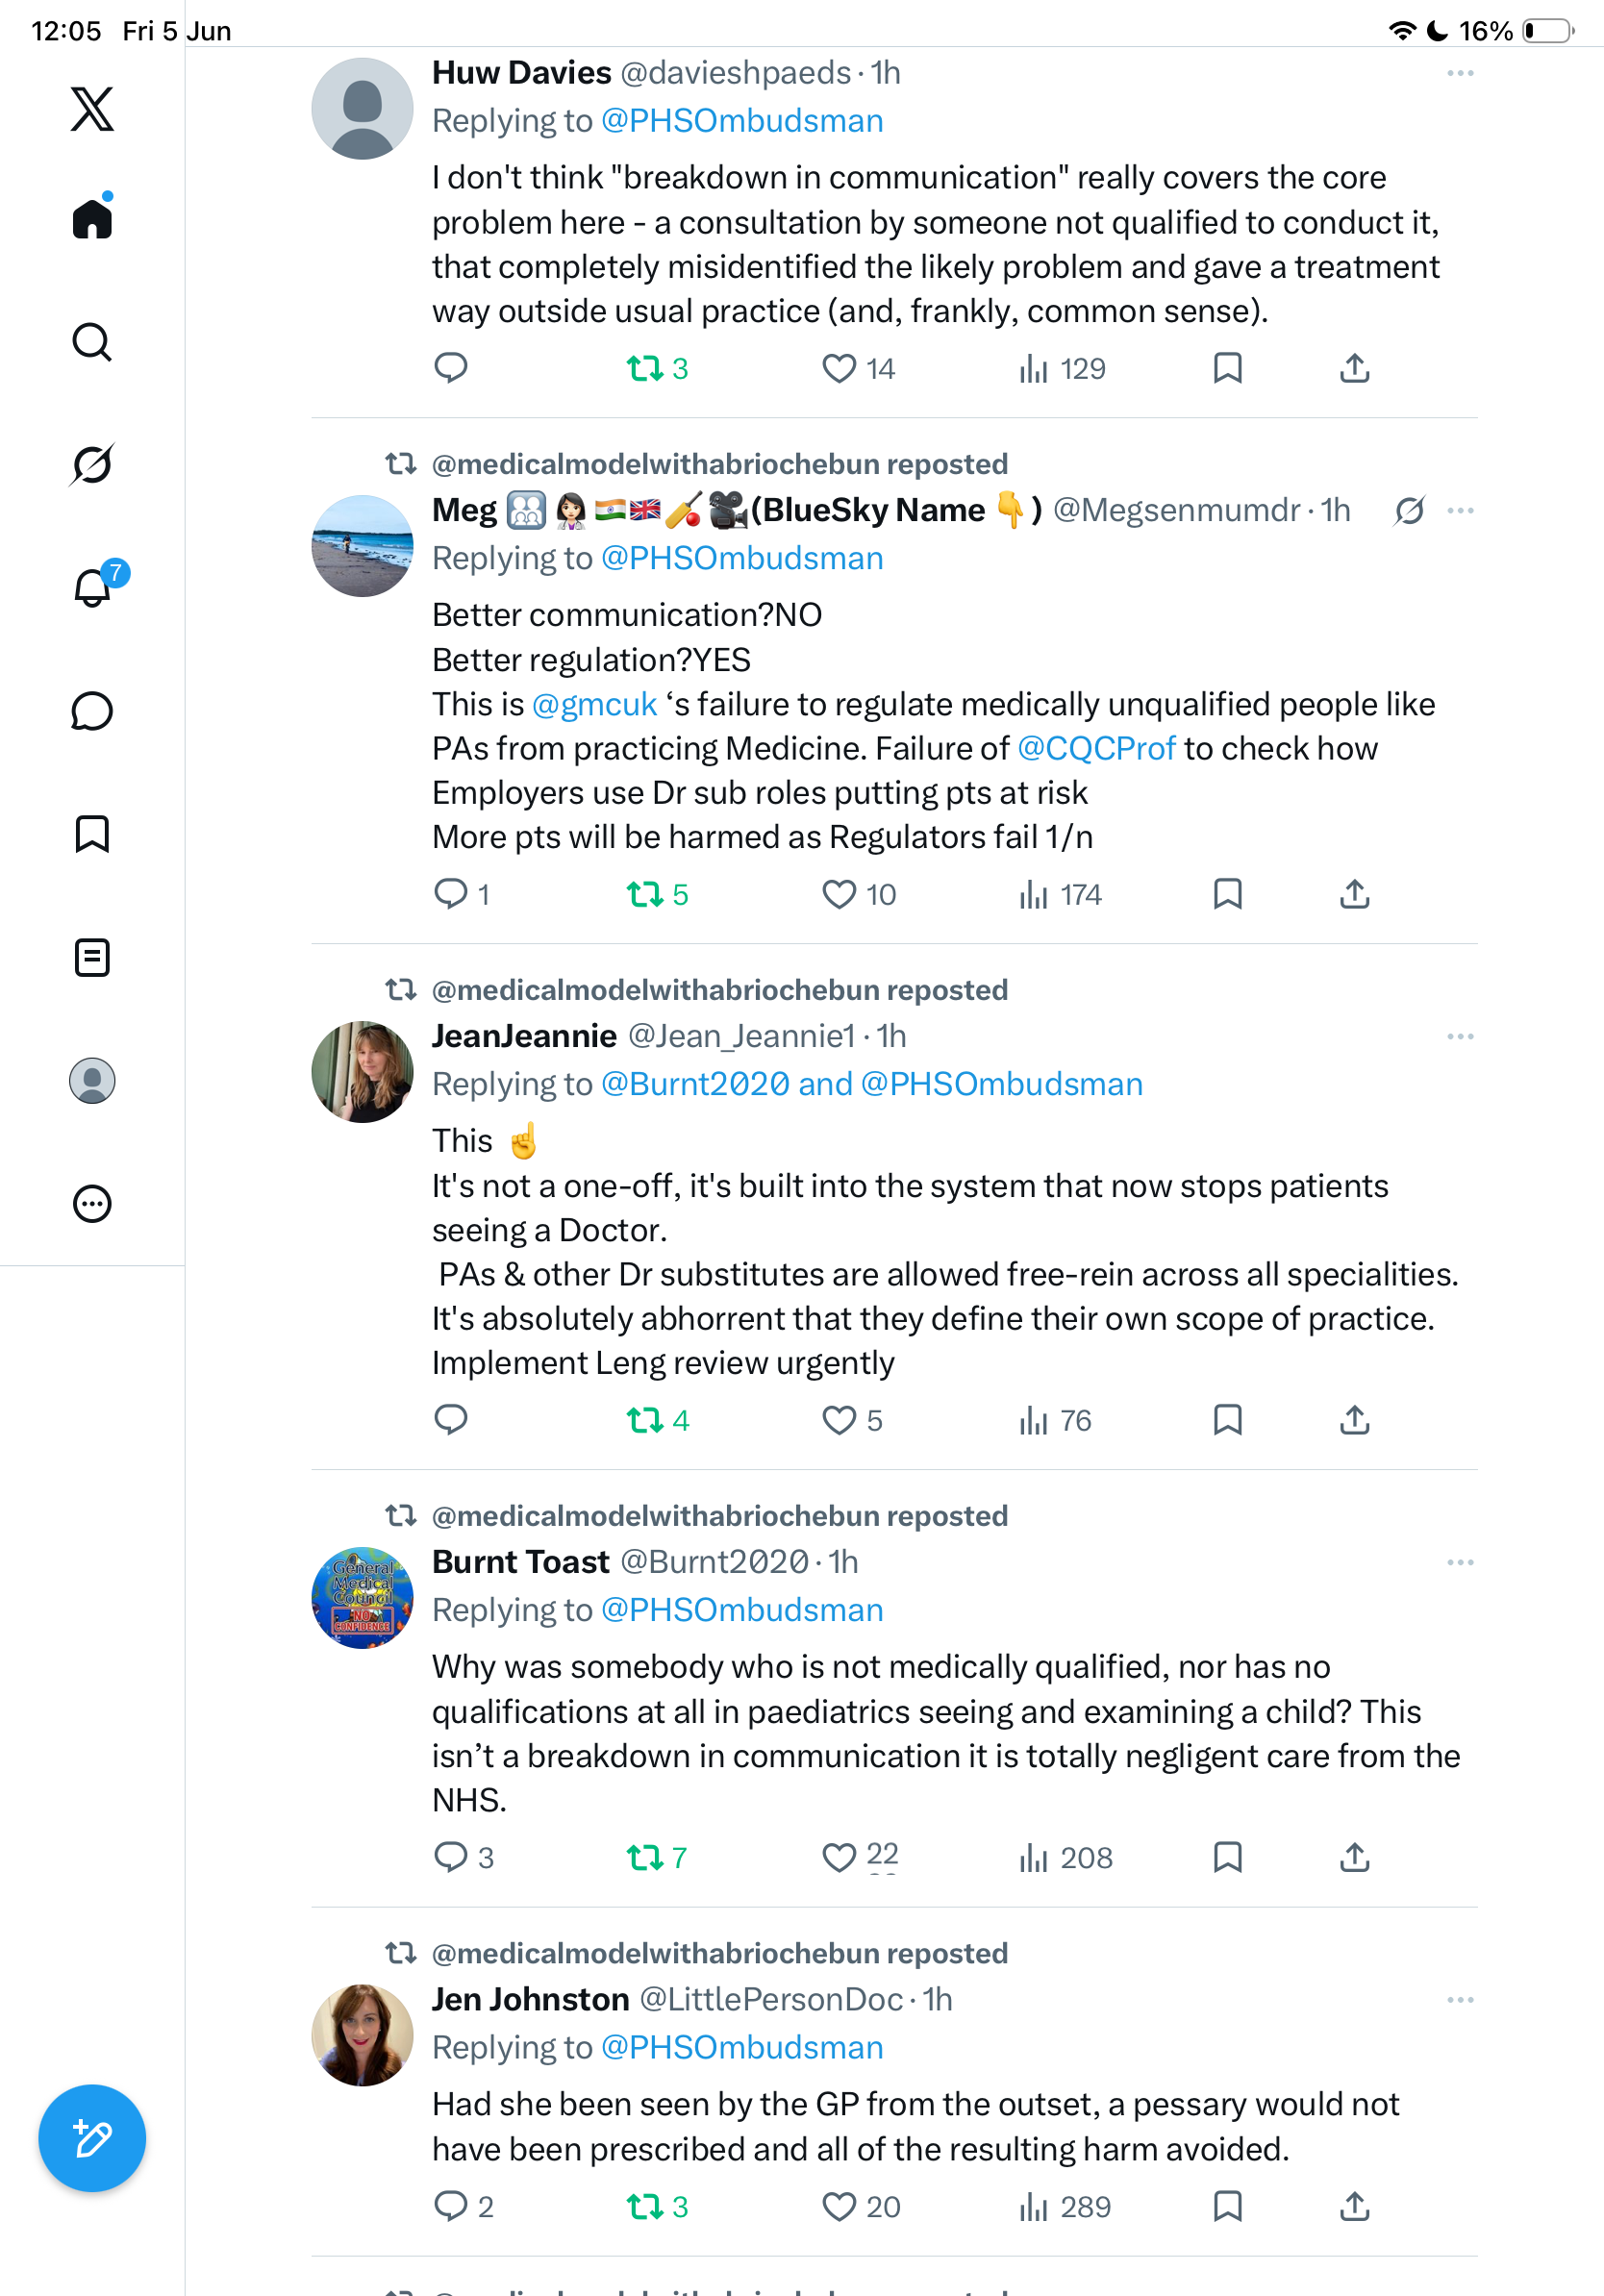
Task: Open @CQCProf mention in Meg's tweet
Action: (1096, 748)
